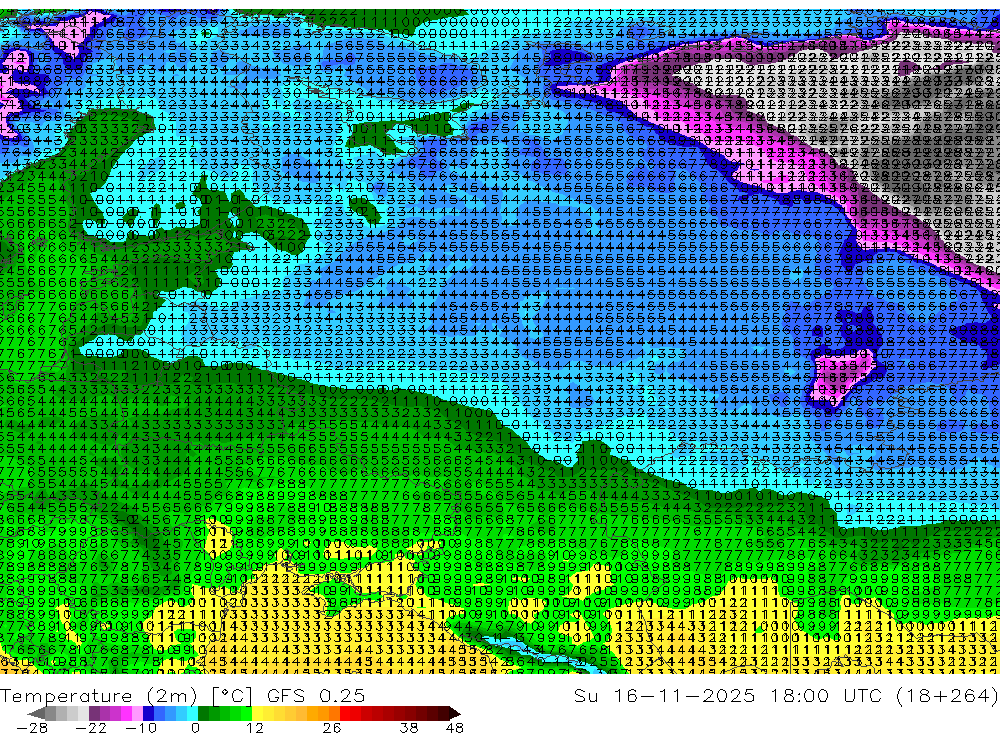Viewport: 1000px width, 733px height.
Task: Click the "18:00 UTC" time text
Action: click(x=827, y=695)
